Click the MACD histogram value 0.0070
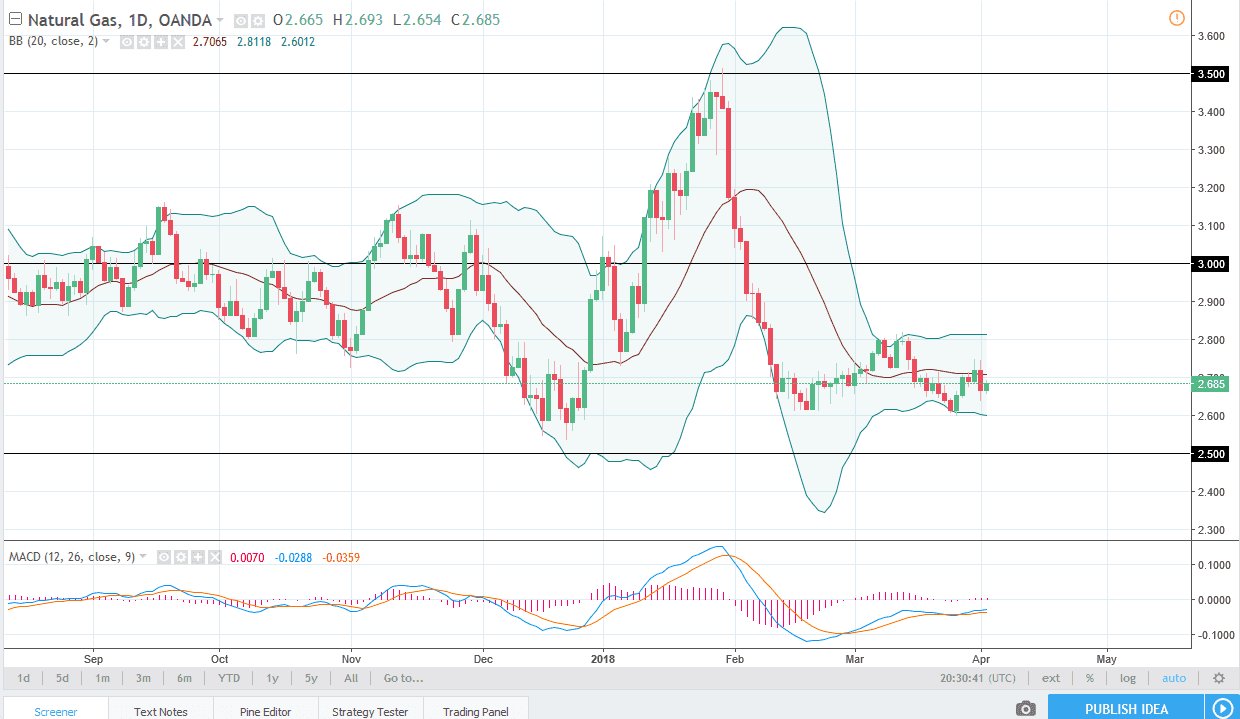The width and height of the screenshot is (1240, 719). pos(248,556)
